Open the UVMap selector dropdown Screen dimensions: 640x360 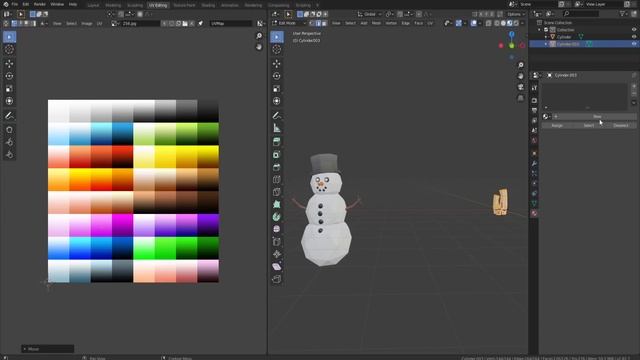231,24
